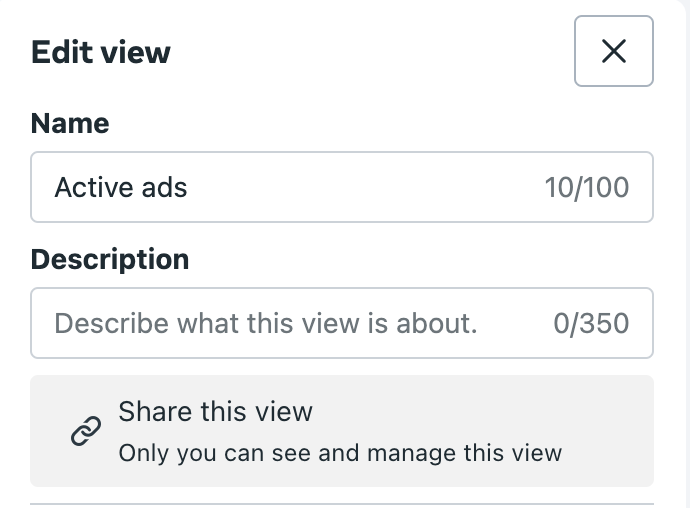This screenshot has height=508, width=690.
Task: Click the 10/100 character counter
Action: point(587,188)
